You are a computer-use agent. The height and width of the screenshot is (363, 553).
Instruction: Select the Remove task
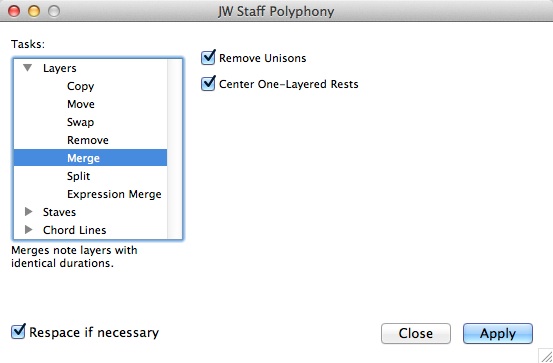click(88, 140)
